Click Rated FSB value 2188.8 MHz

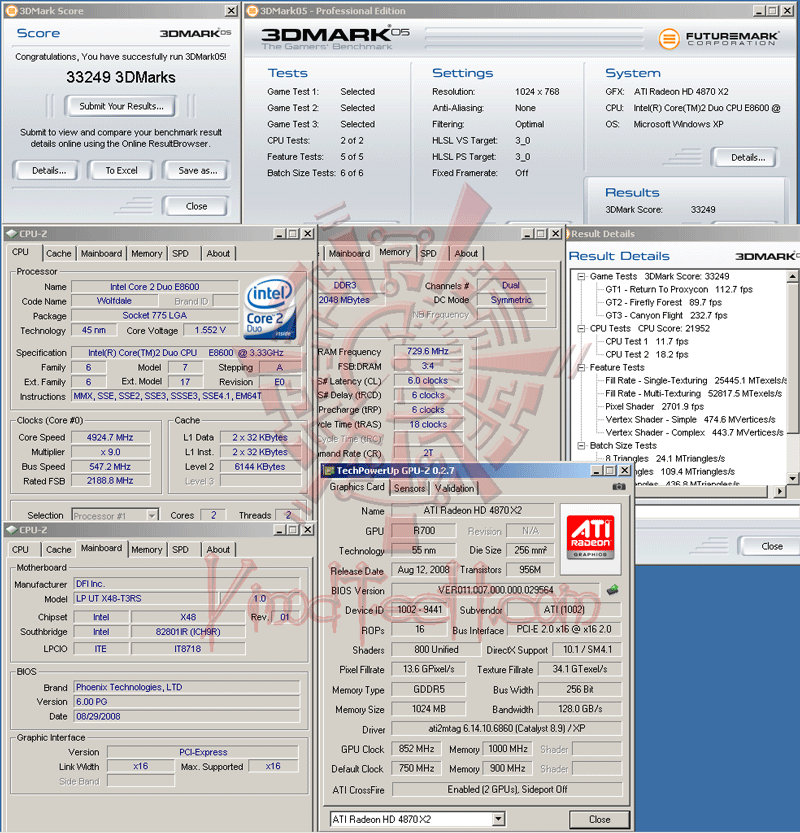[110, 480]
